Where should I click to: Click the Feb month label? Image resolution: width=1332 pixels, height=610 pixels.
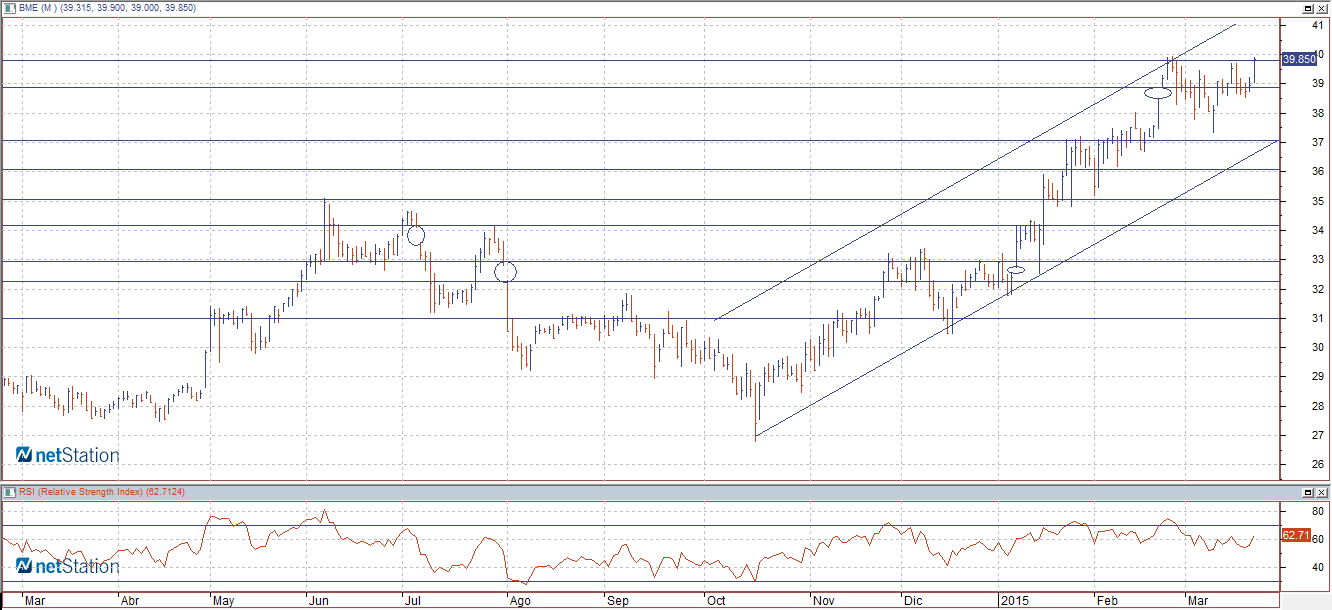pos(1106,601)
